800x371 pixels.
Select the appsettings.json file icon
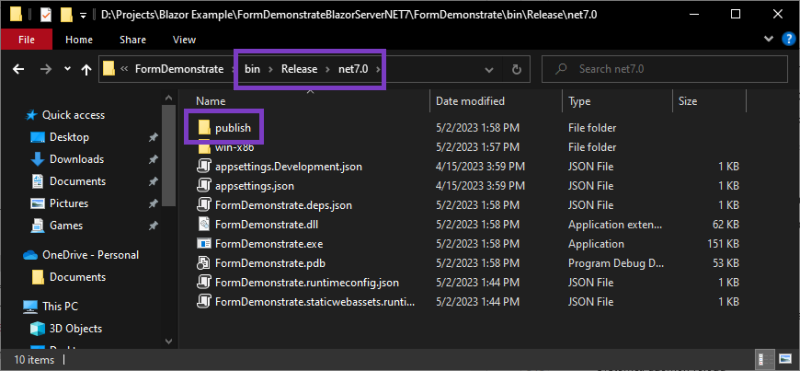tap(204, 186)
